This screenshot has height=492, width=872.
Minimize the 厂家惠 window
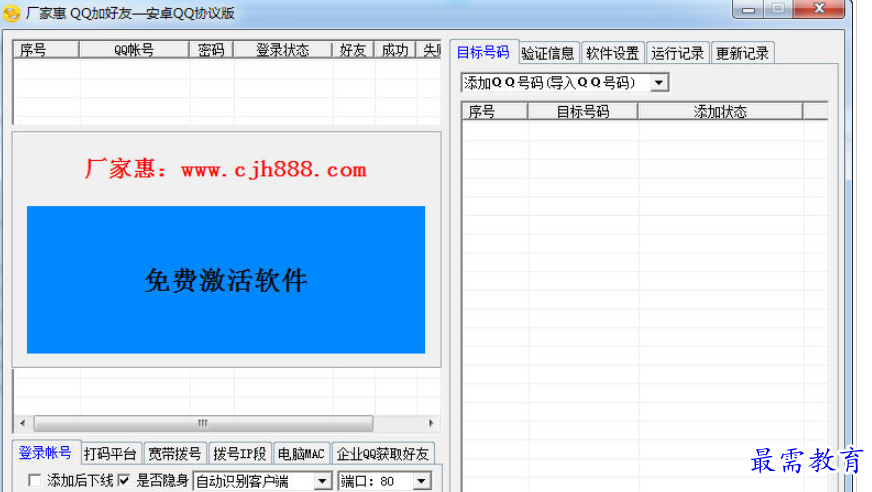click(x=749, y=9)
